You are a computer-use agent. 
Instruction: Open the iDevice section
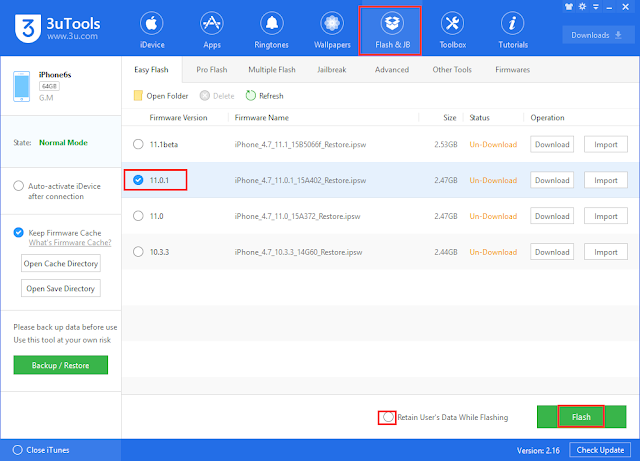click(x=152, y=31)
